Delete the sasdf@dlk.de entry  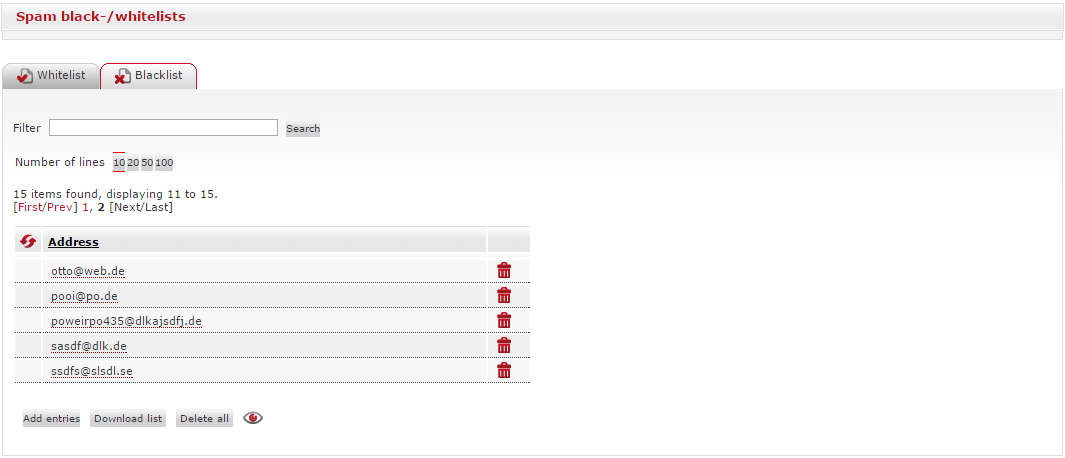point(504,345)
